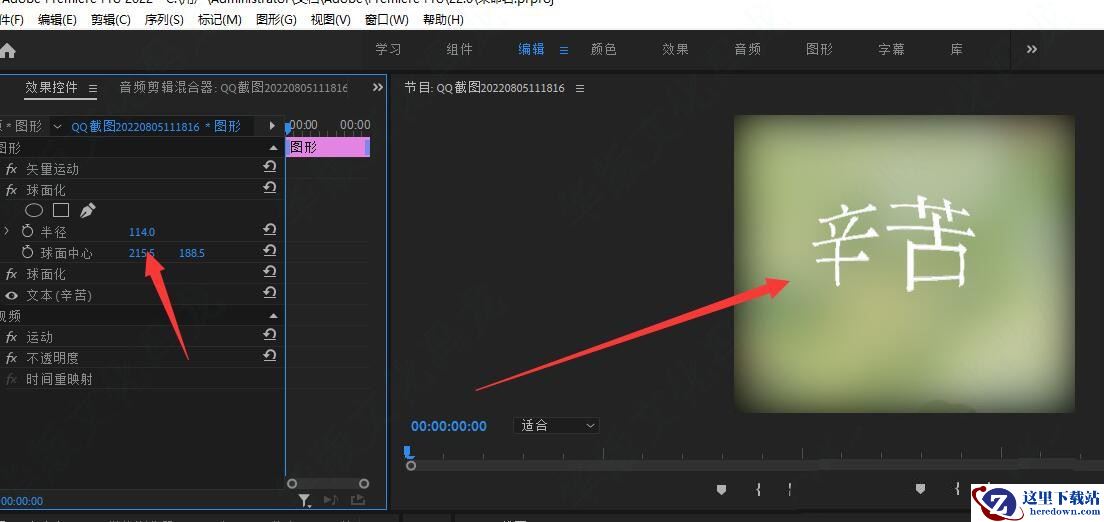Click the left handle of program zoom bar
Screen dimensions: 1104x522
pyautogui.click(x=411, y=466)
